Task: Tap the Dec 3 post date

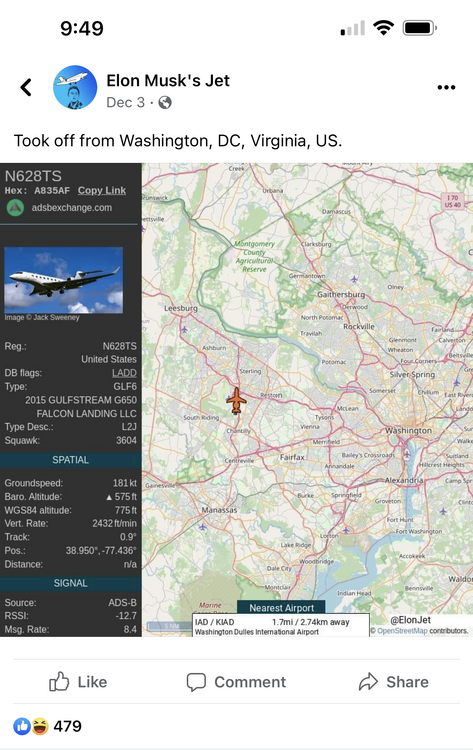Action: point(125,102)
